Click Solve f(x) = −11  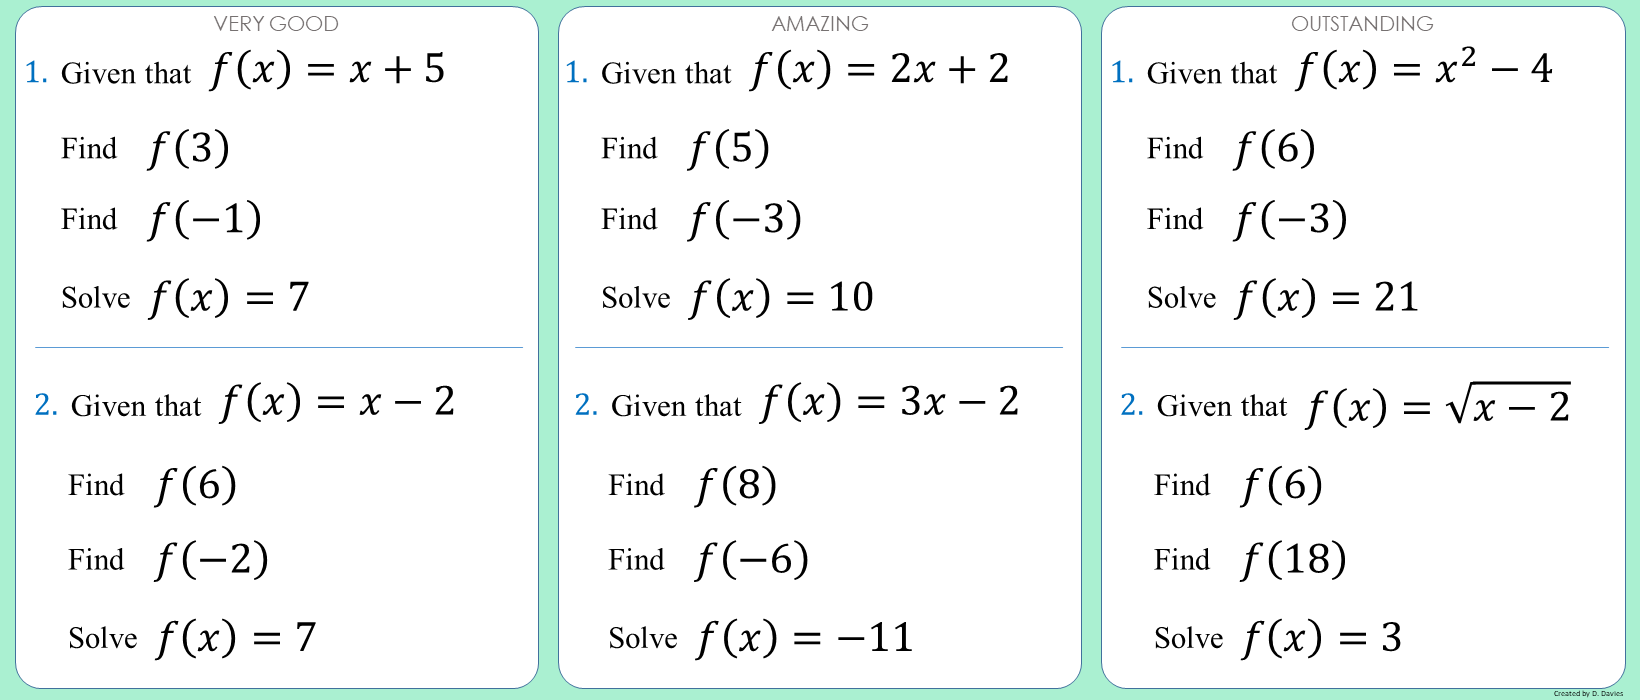coord(761,638)
